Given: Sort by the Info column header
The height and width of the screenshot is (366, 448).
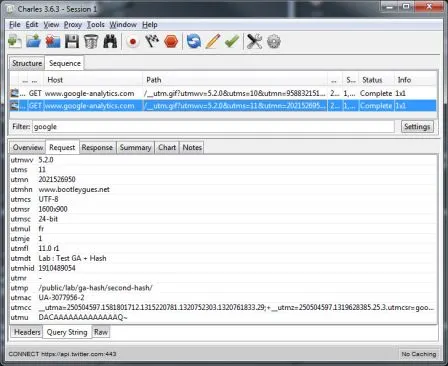Looking at the screenshot, I should (416, 80).
